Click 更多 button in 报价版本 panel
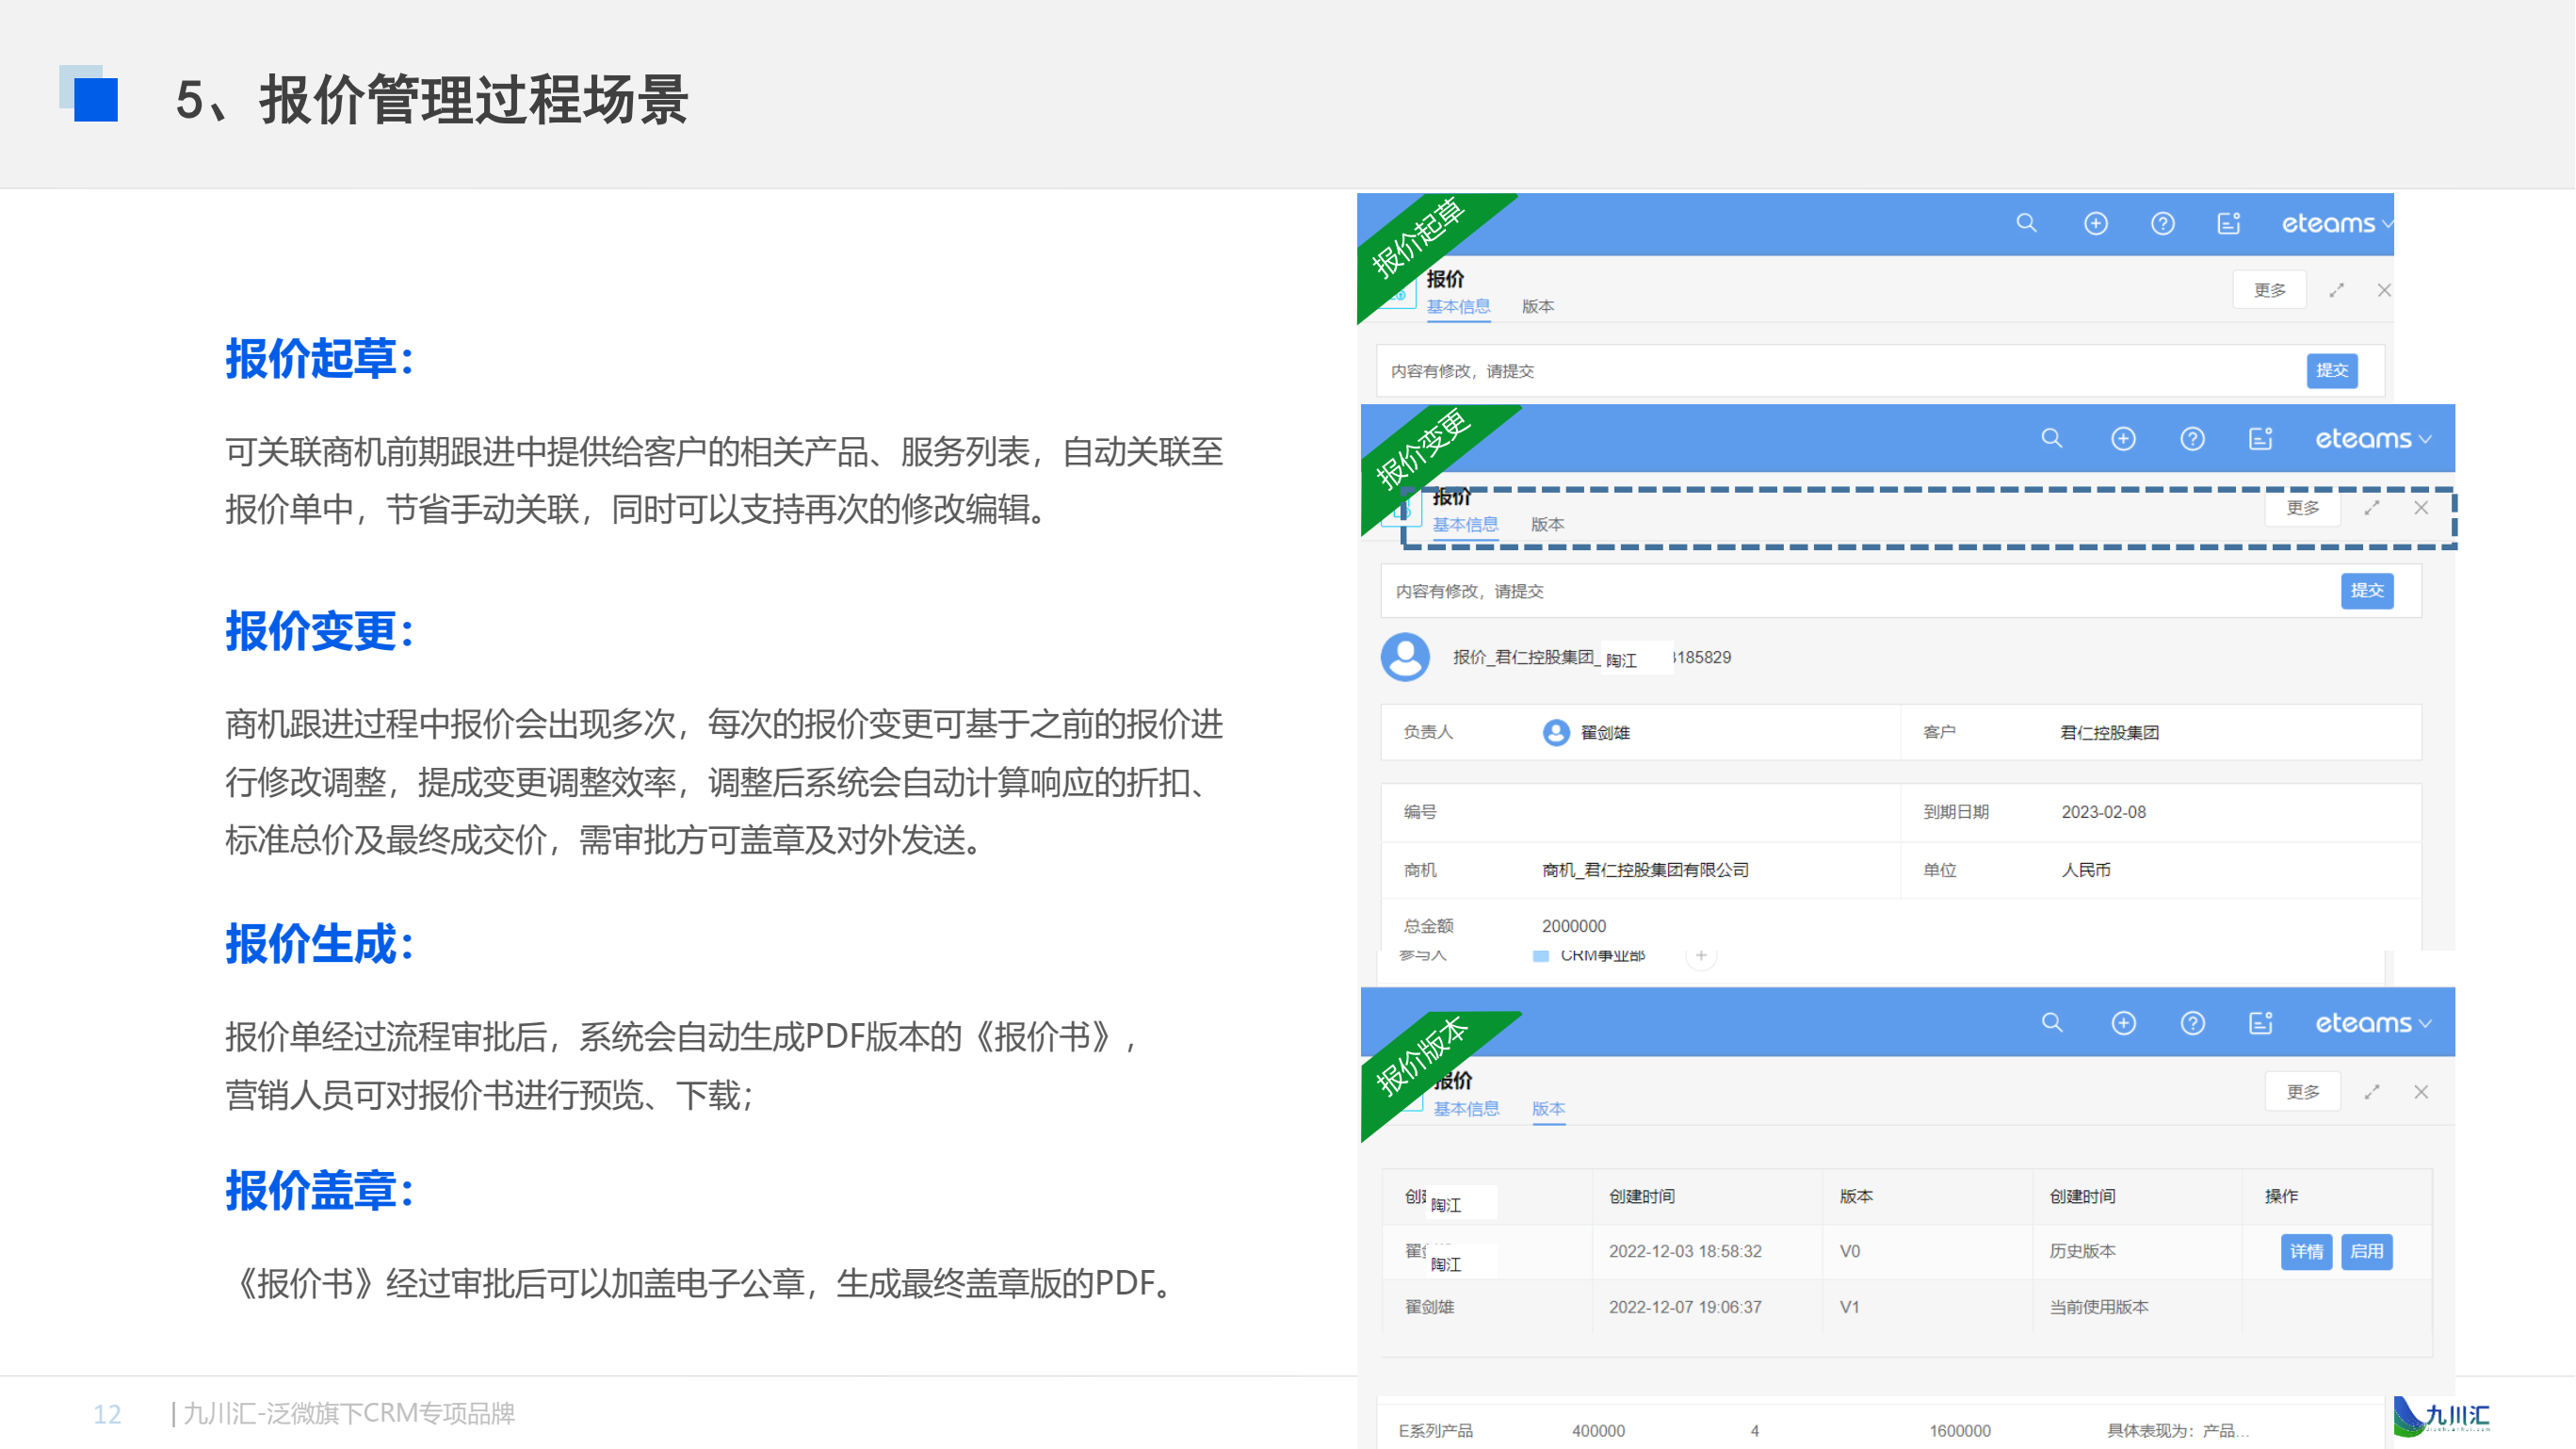The height and width of the screenshot is (1449, 2576). (2301, 1092)
